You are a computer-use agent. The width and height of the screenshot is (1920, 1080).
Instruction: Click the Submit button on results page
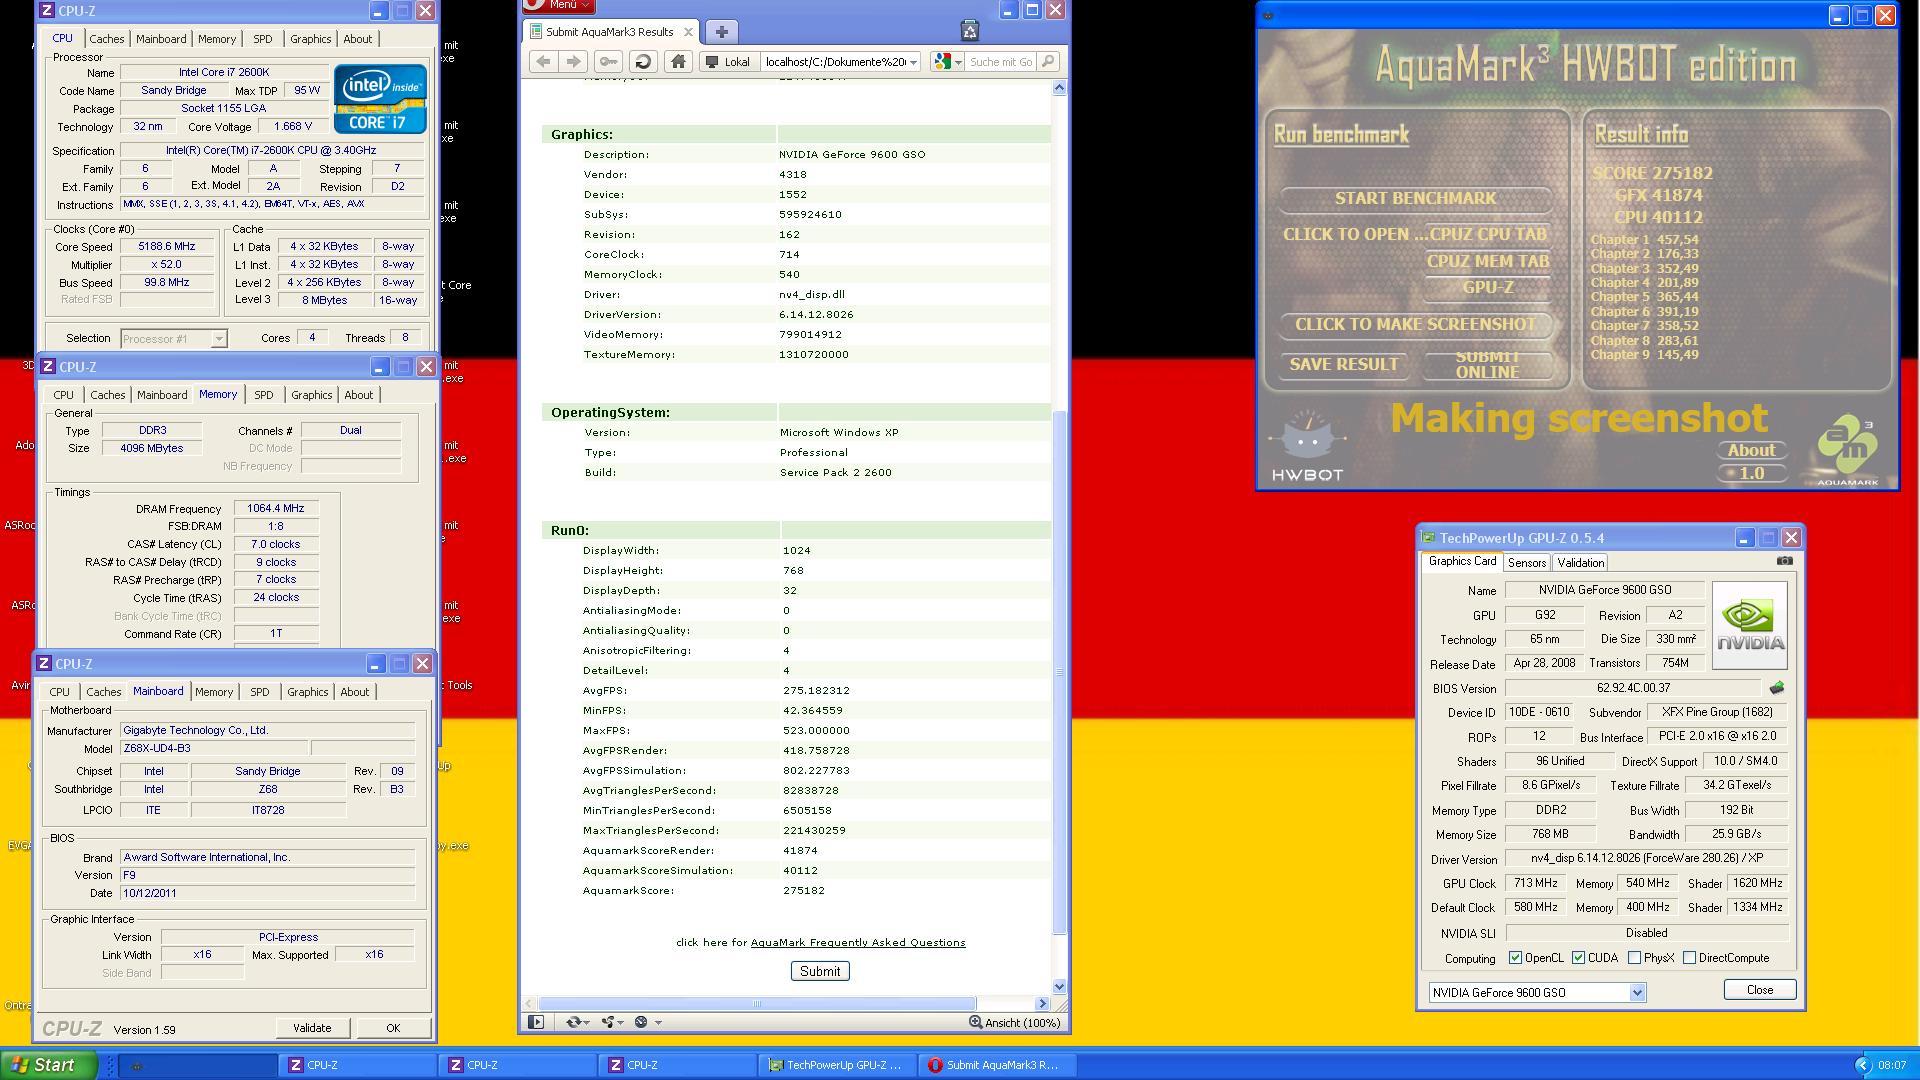click(x=820, y=971)
